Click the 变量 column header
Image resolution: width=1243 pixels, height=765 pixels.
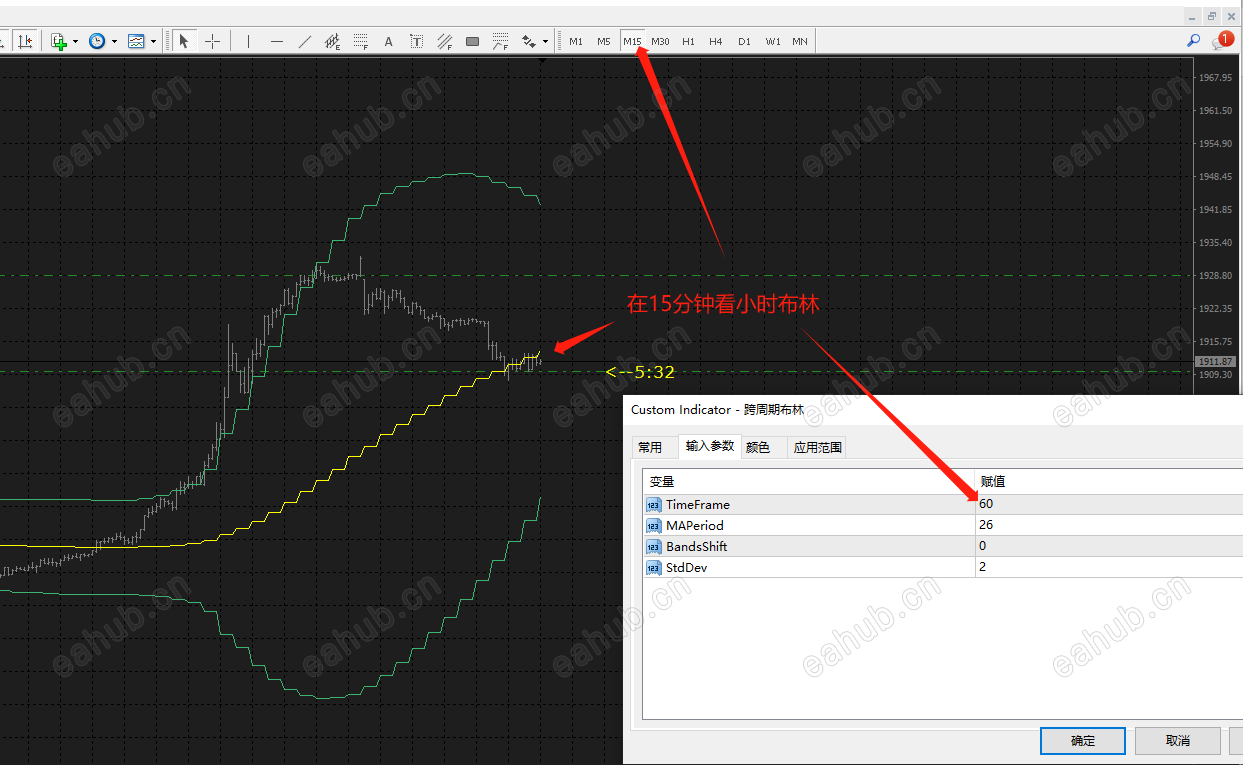point(809,482)
